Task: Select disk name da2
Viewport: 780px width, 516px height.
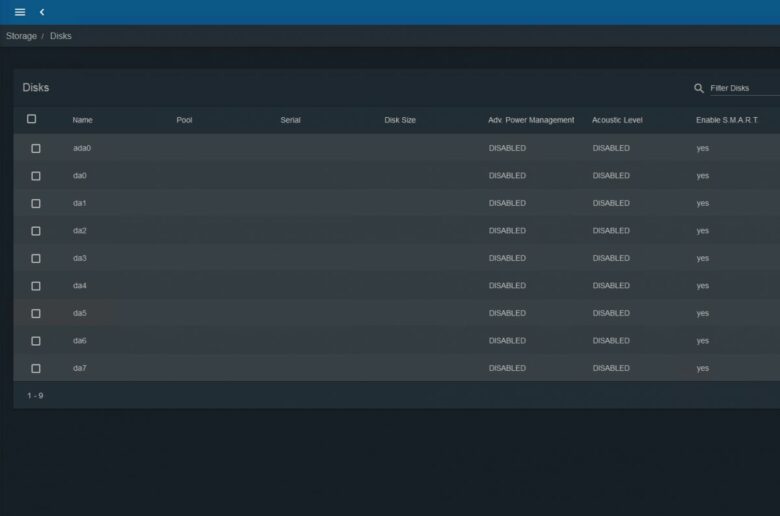Action: point(80,230)
